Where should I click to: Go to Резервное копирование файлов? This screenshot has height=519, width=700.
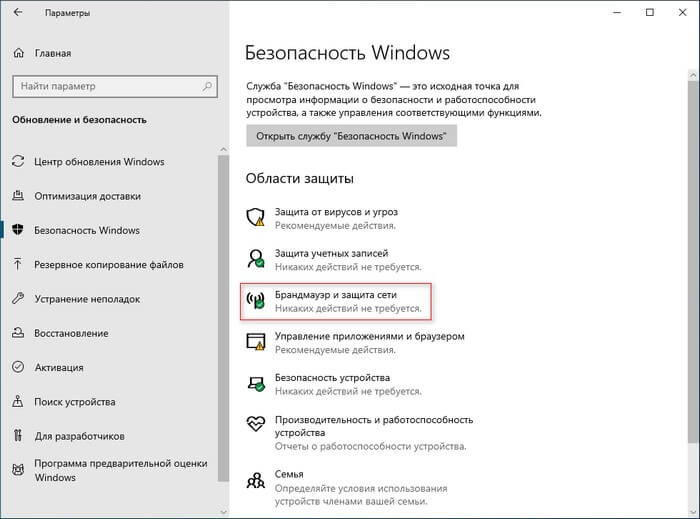109,265
